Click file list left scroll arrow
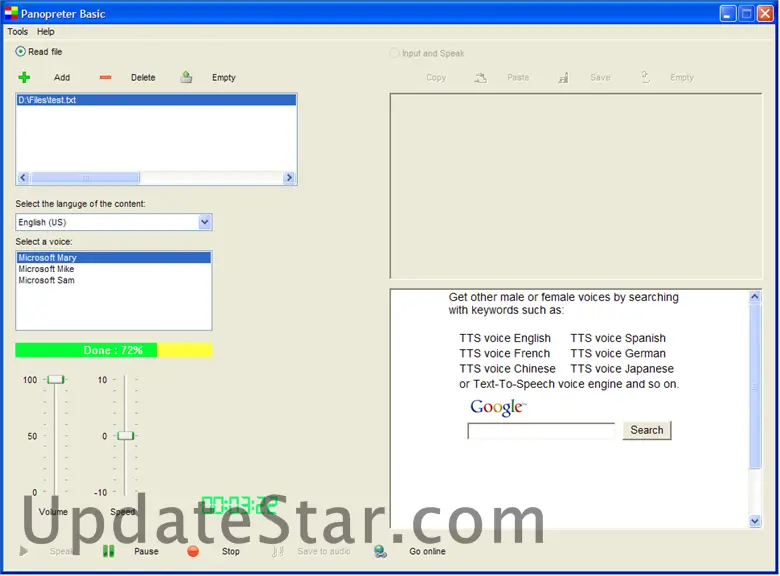Viewport: 780px width, 576px height. point(23,178)
